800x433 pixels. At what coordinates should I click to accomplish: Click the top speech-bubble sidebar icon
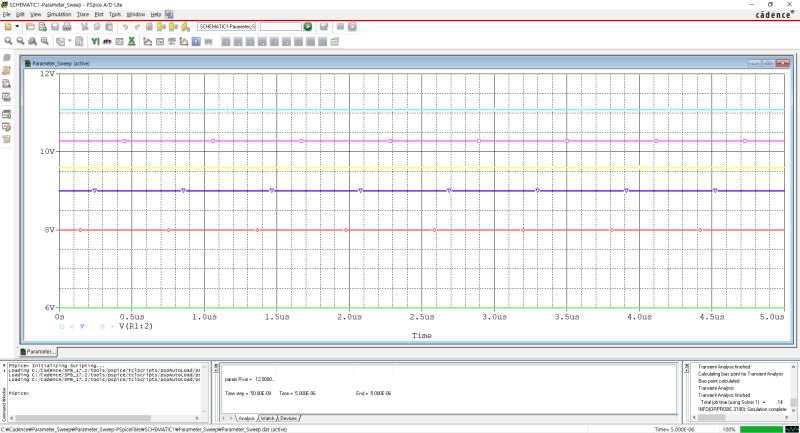(x=7, y=58)
